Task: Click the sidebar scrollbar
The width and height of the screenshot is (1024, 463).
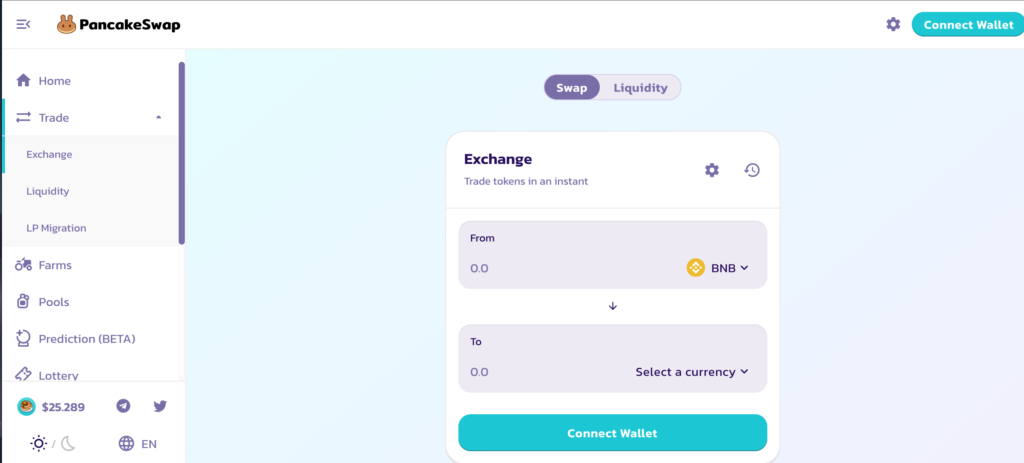Action: point(181,152)
